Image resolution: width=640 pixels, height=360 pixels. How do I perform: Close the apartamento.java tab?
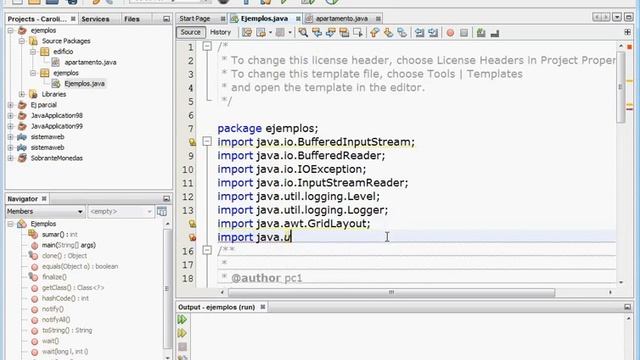[378, 19]
